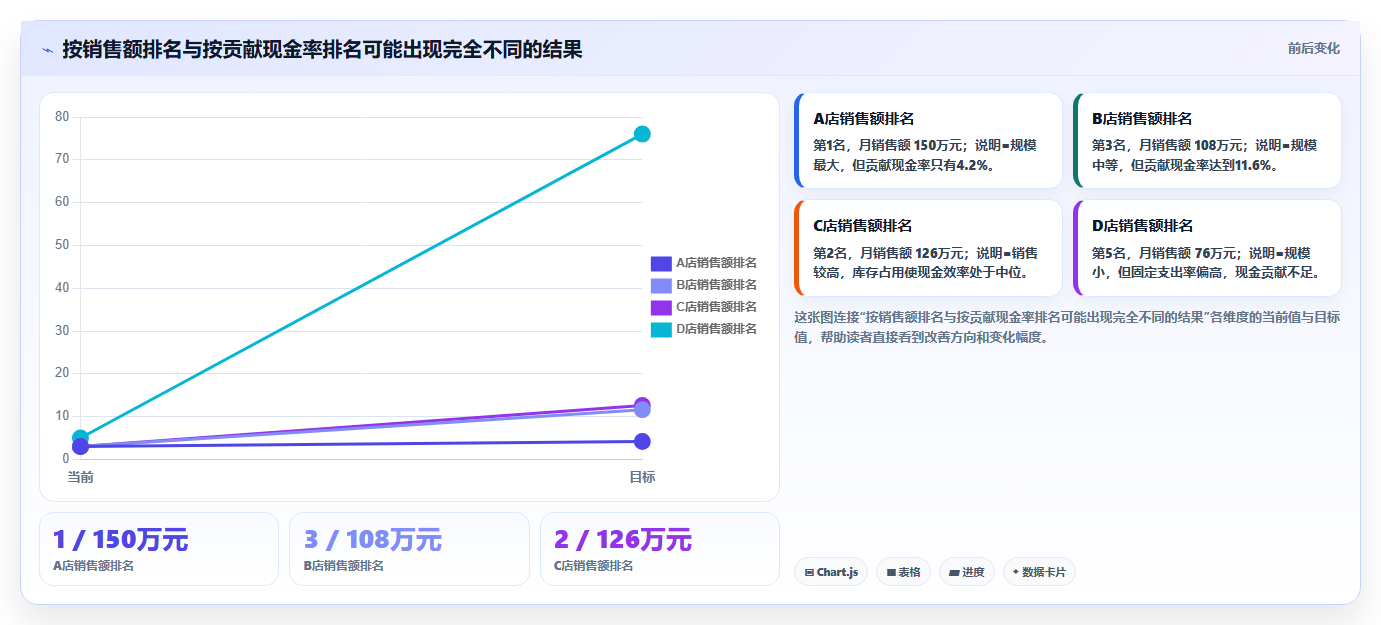Click the 40 y-axis value

coord(62,287)
